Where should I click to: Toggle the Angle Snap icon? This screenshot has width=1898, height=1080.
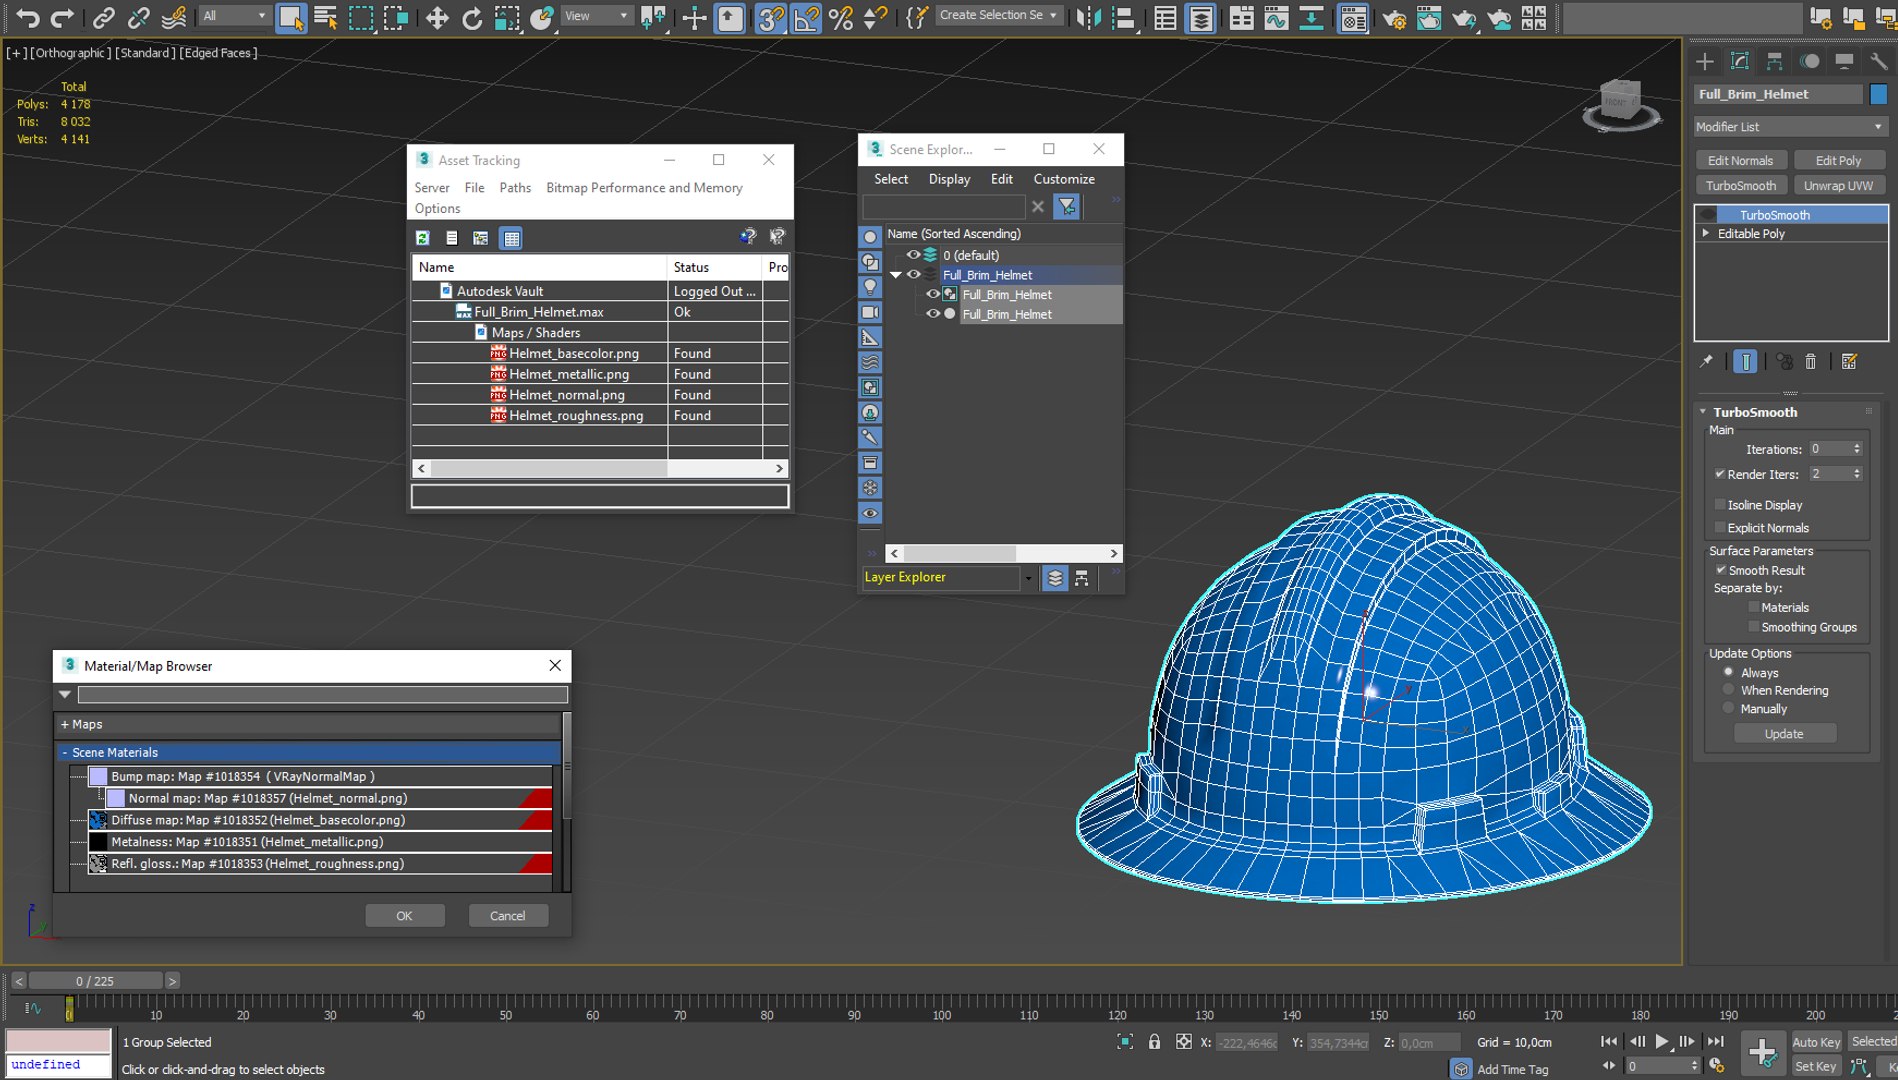[x=806, y=17]
